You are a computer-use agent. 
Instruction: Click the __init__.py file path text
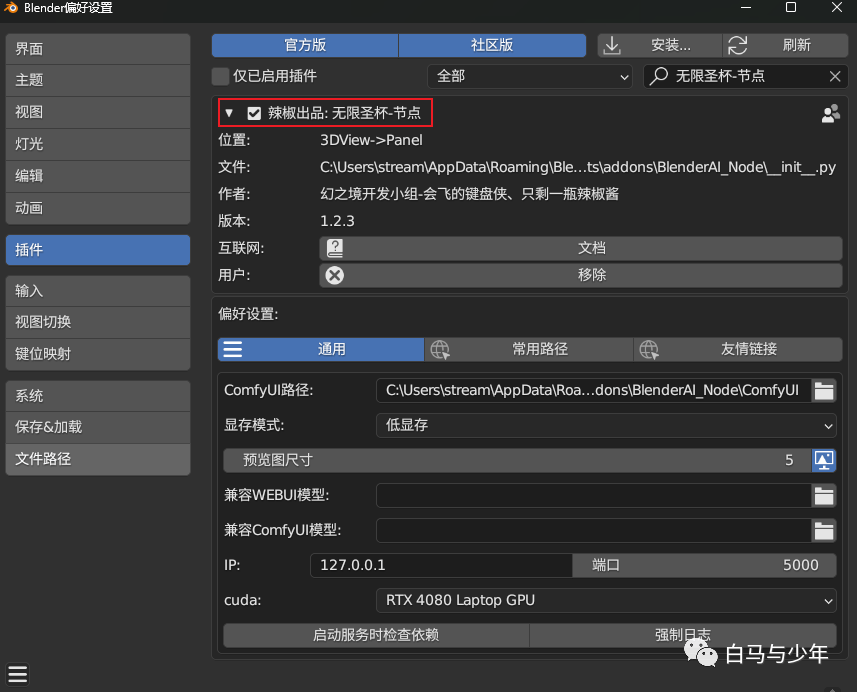pos(578,167)
